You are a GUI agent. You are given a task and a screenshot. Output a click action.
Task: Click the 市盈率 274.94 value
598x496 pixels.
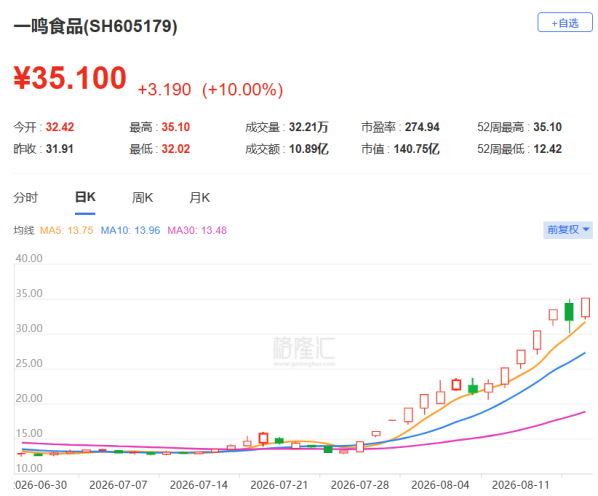422,127
